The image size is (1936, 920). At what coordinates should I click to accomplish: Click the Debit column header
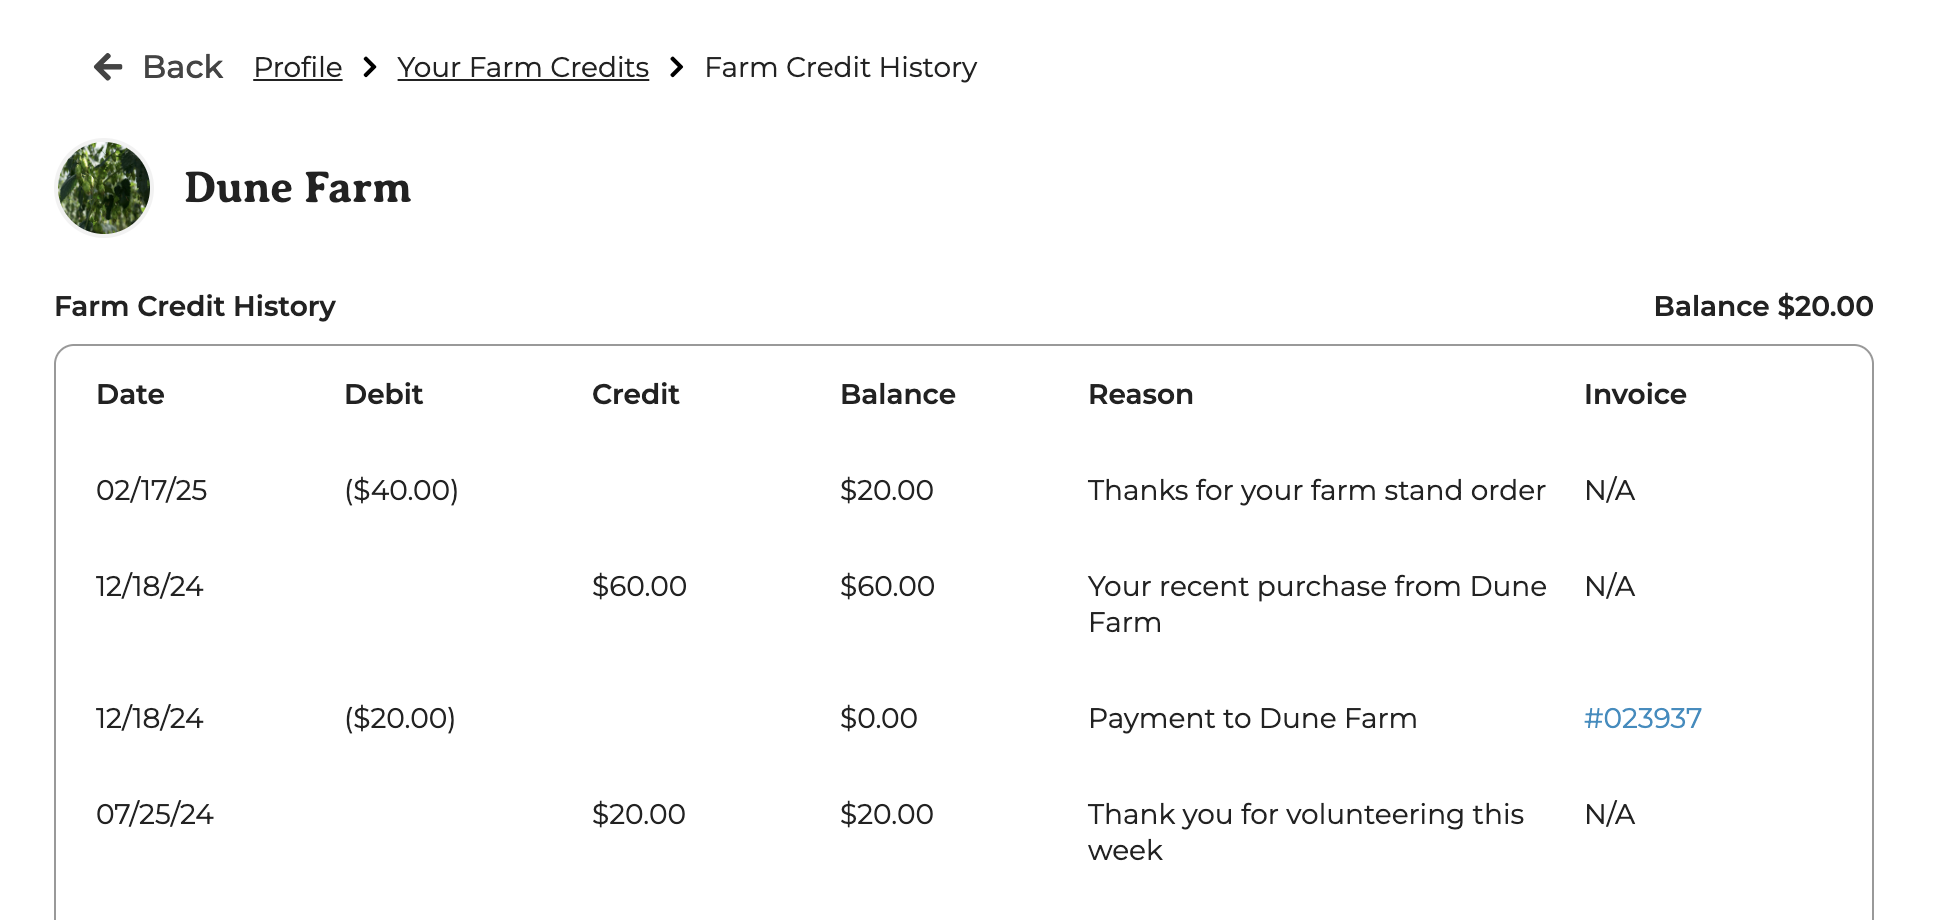click(383, 394)
